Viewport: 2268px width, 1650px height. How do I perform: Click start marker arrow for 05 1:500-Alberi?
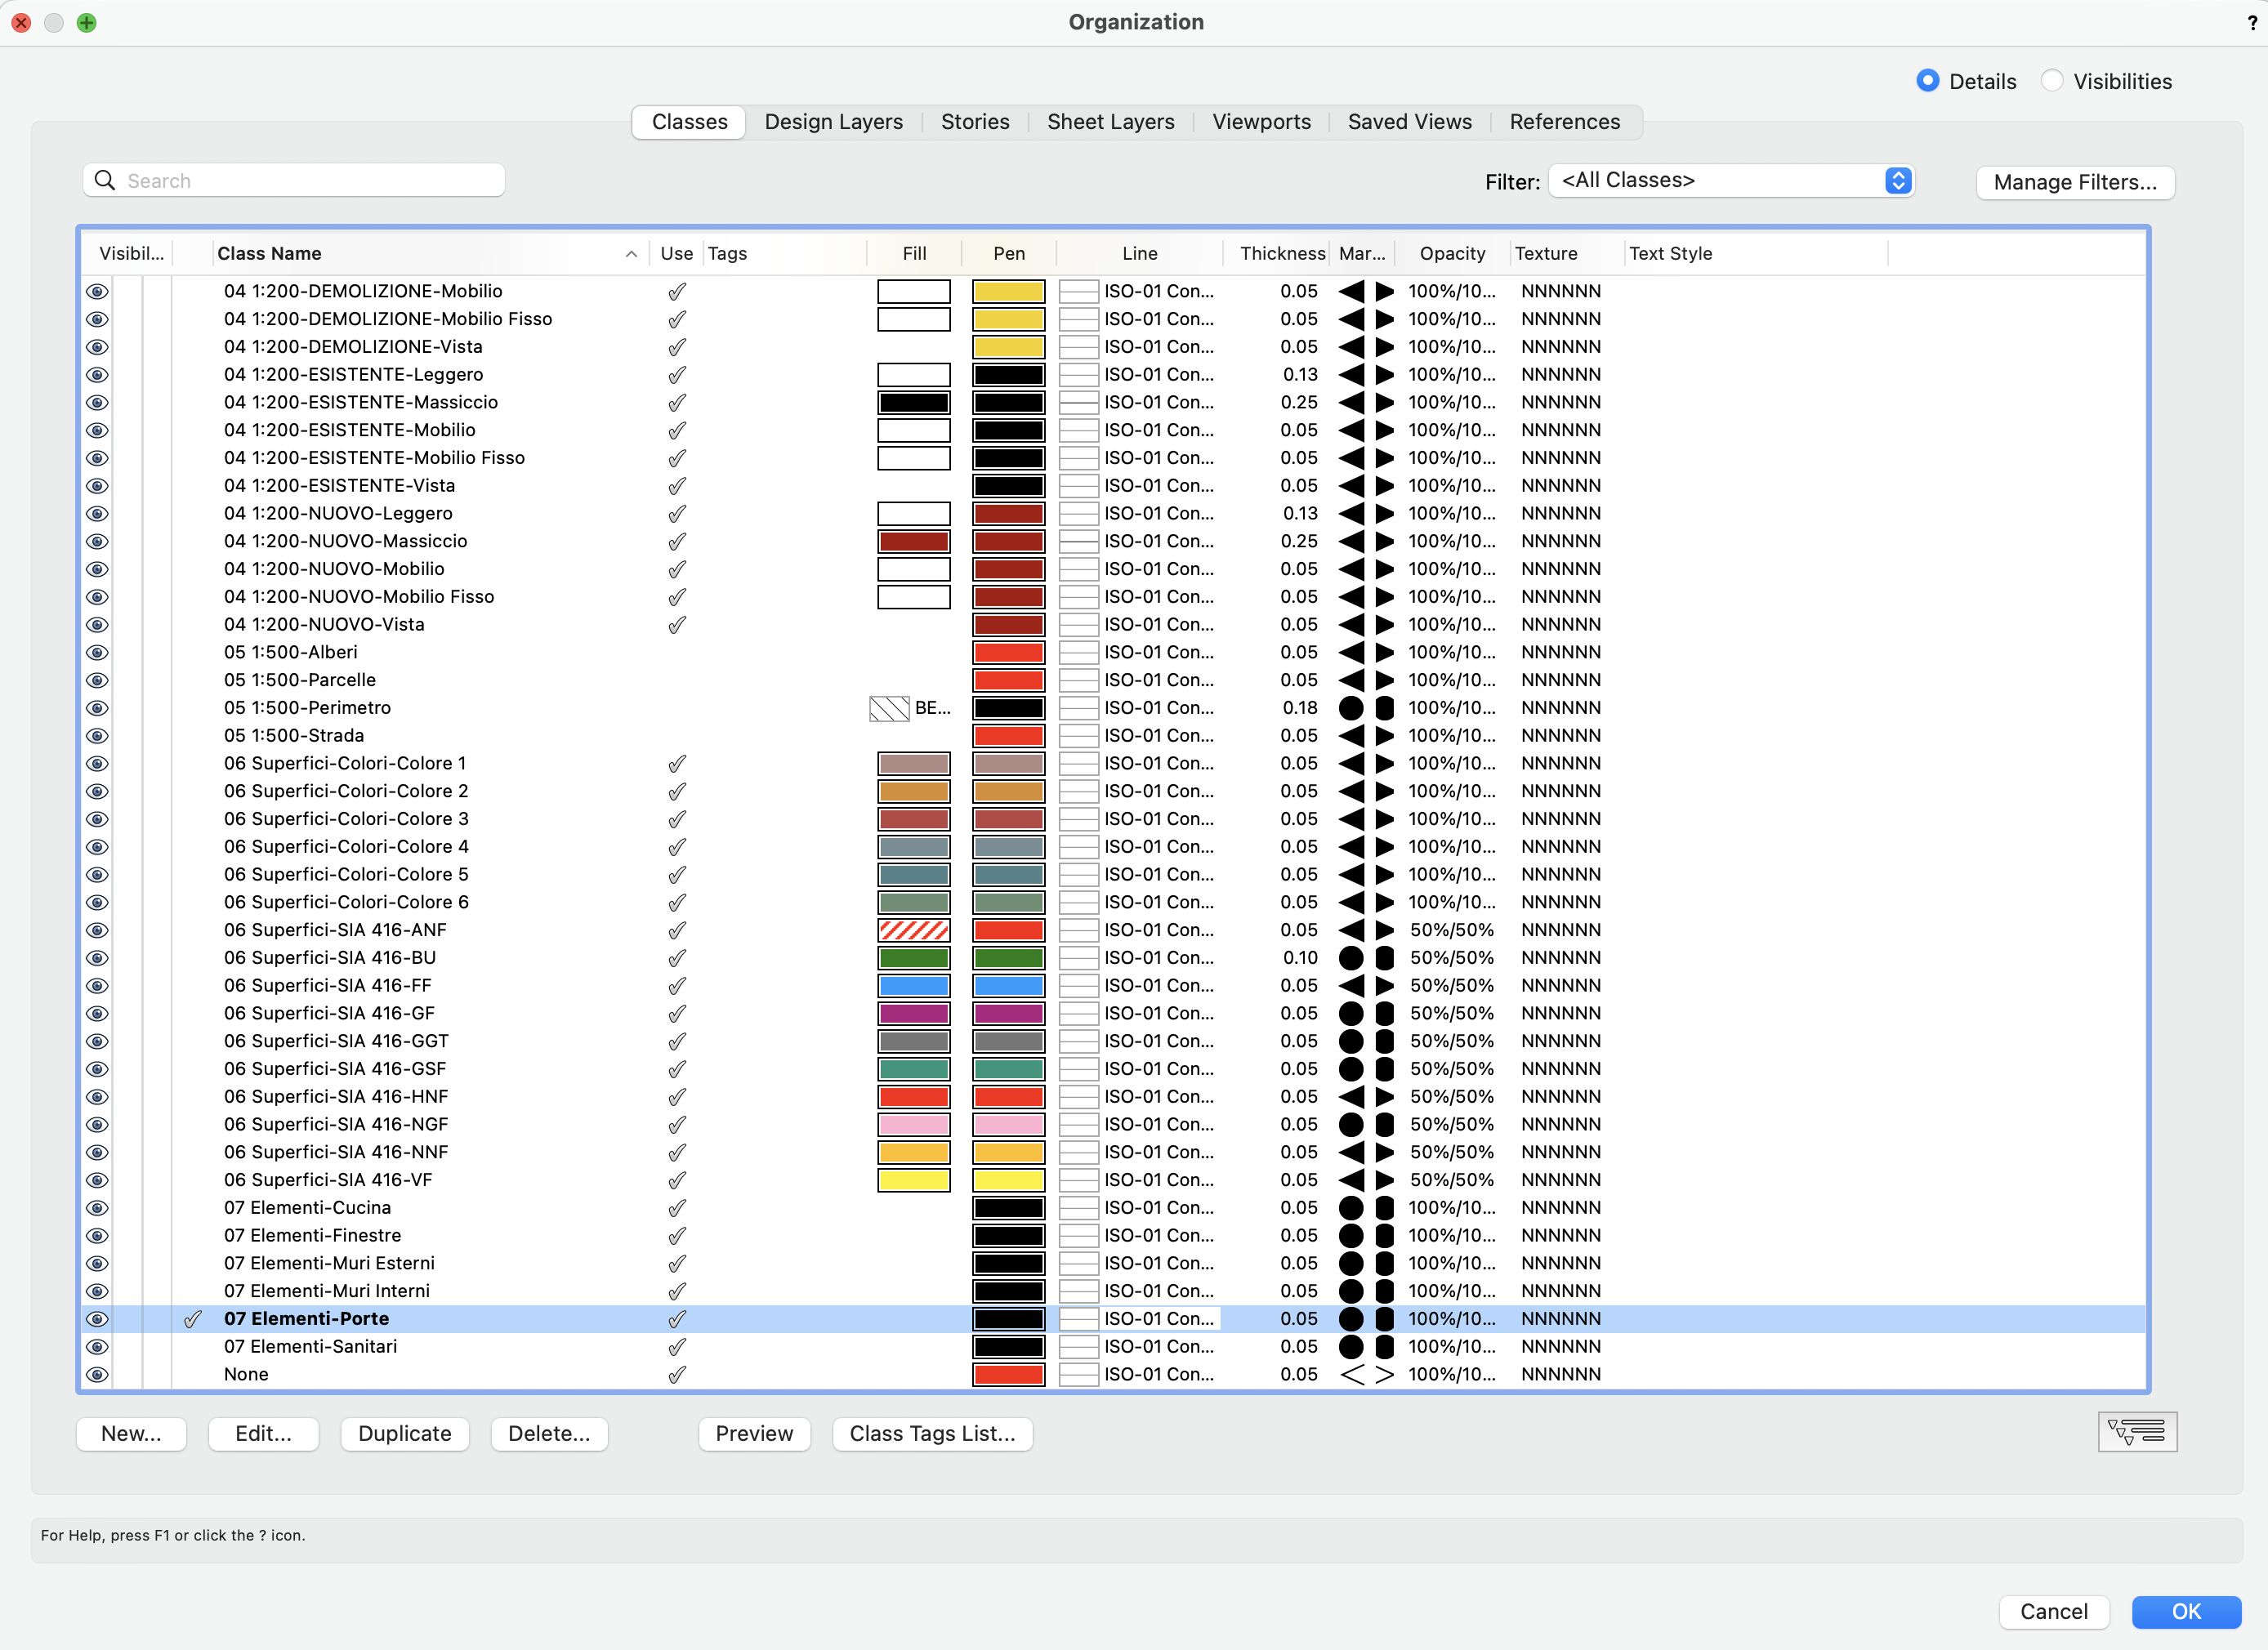tap(1352, 652)
